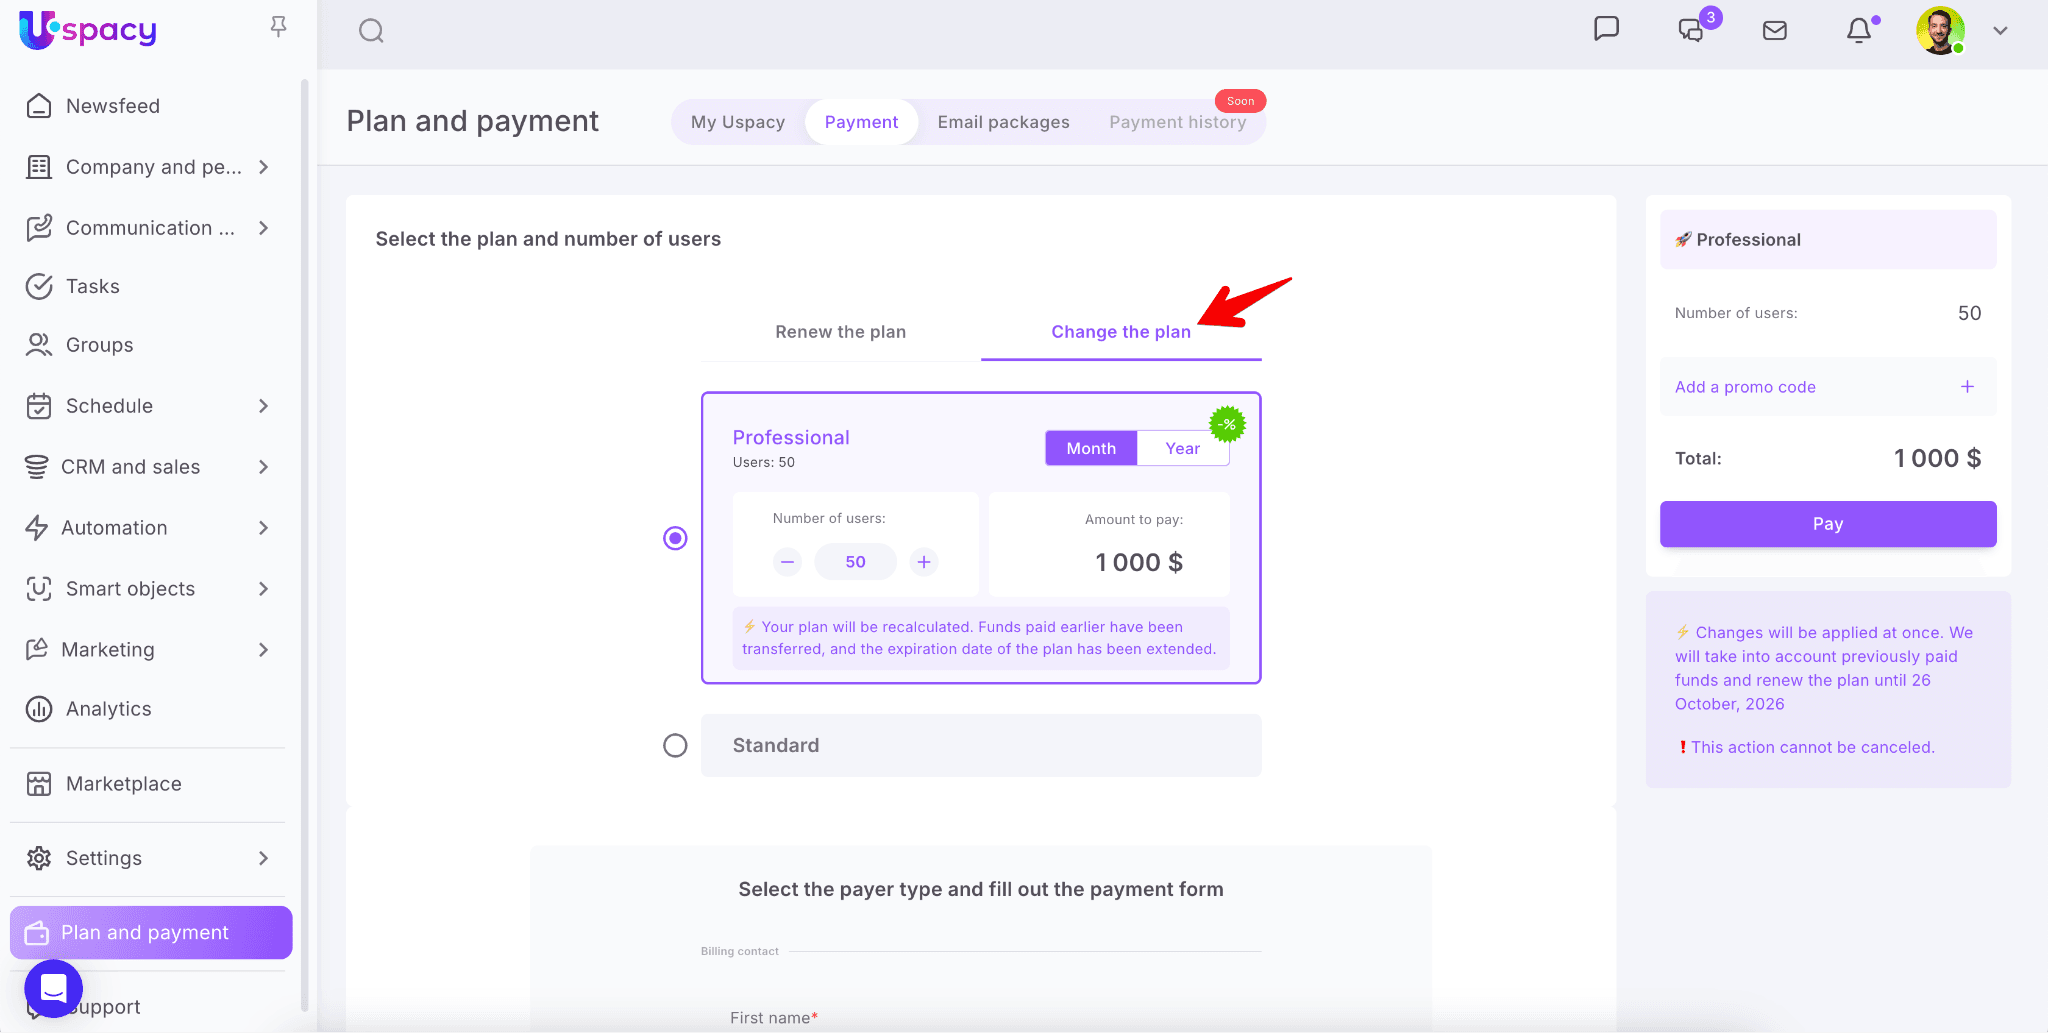Open the support chat widget bubble
The width and height of the screenshot is (2048, 1033).
point(53,988)
